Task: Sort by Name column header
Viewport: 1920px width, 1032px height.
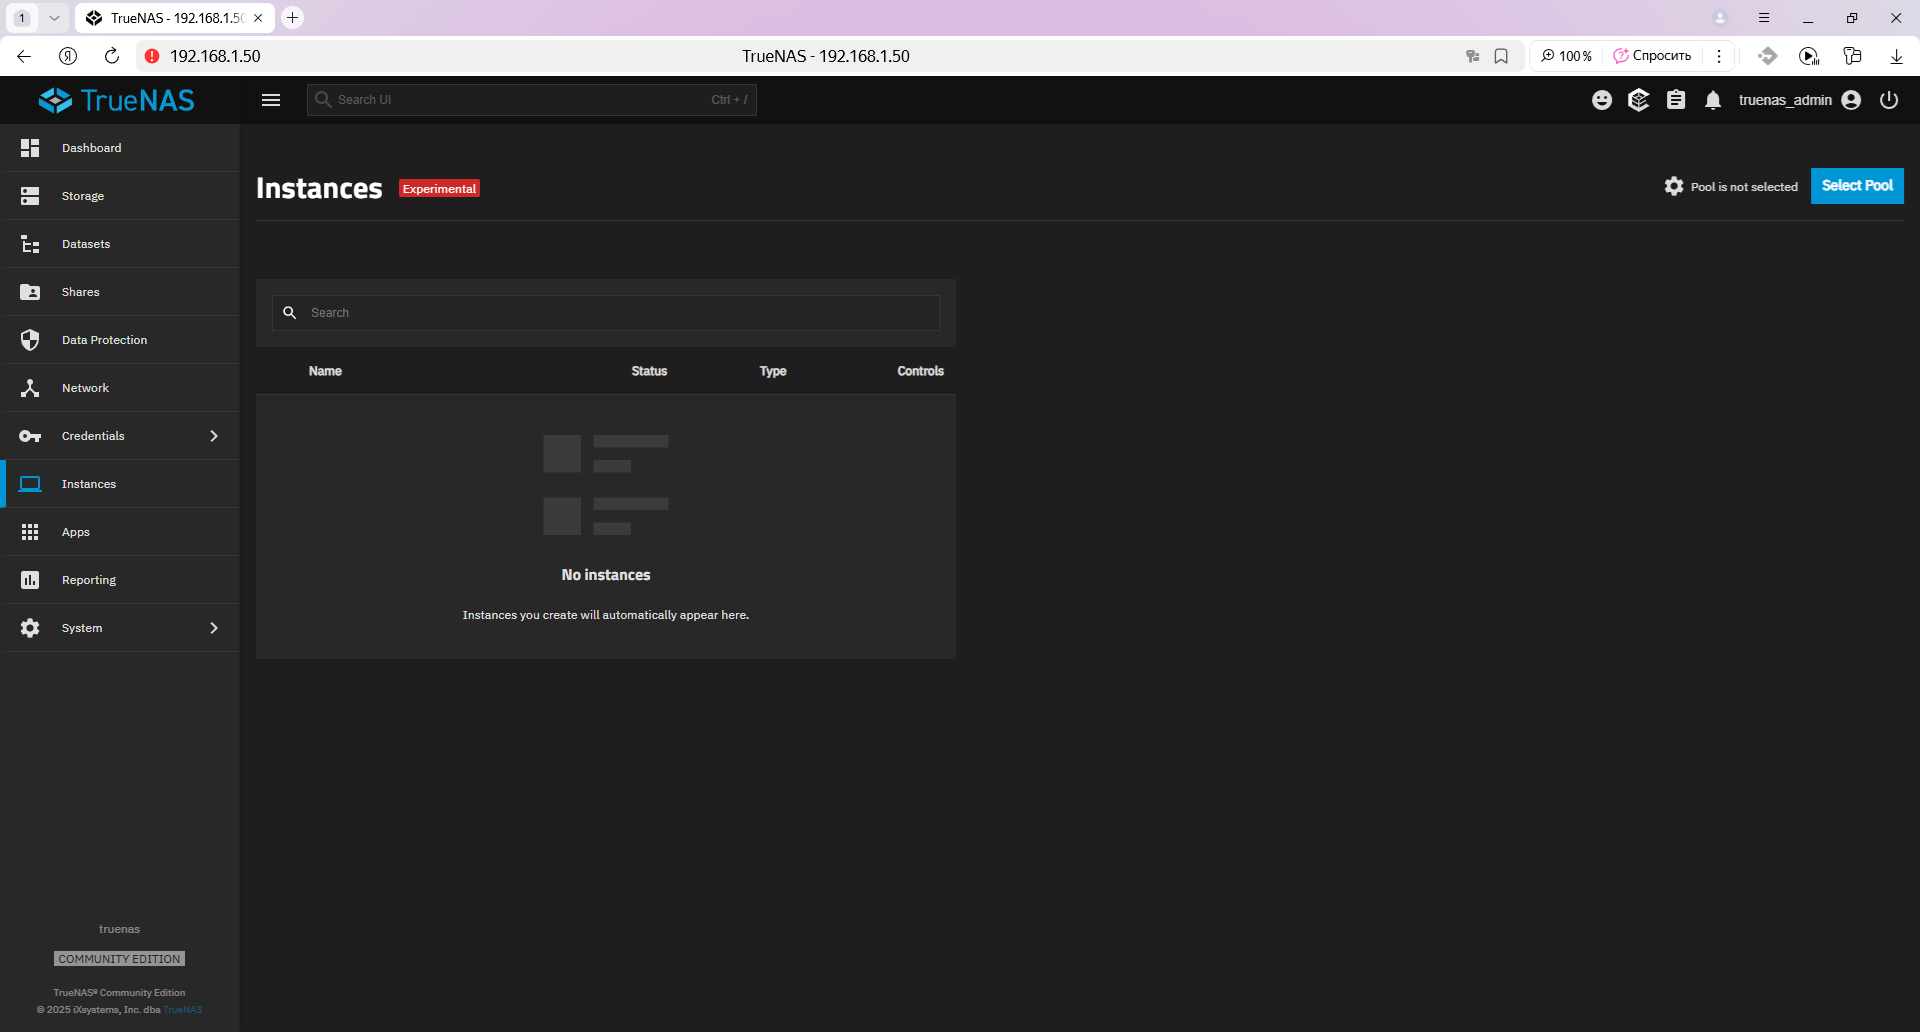Action: pos(325,371)
